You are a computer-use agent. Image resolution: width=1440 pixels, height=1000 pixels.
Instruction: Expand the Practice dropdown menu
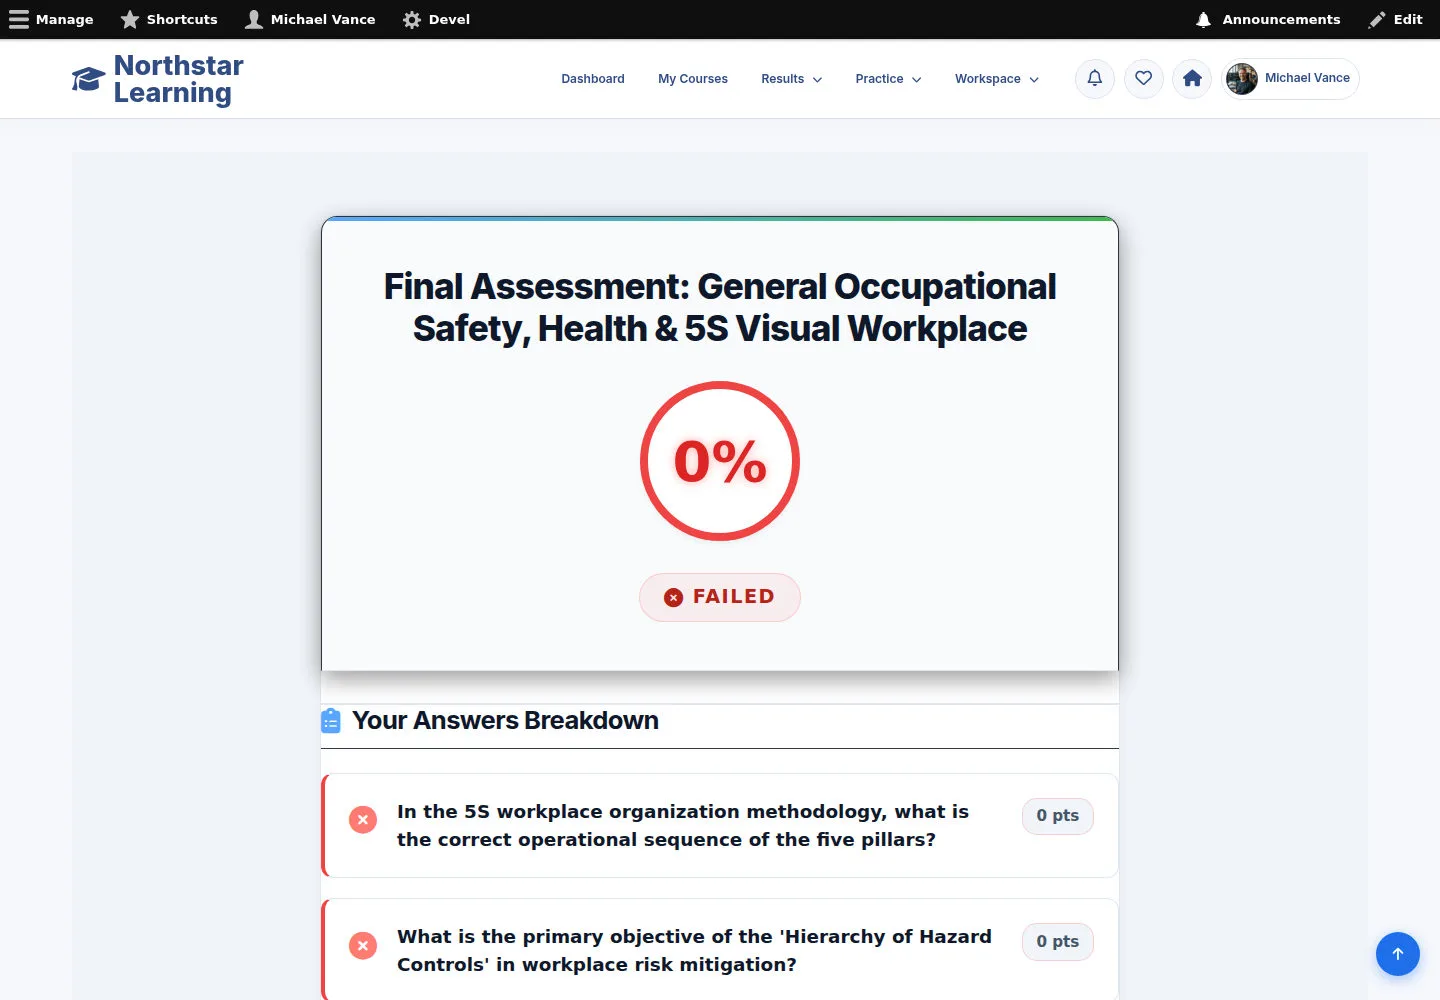point(888,79)
